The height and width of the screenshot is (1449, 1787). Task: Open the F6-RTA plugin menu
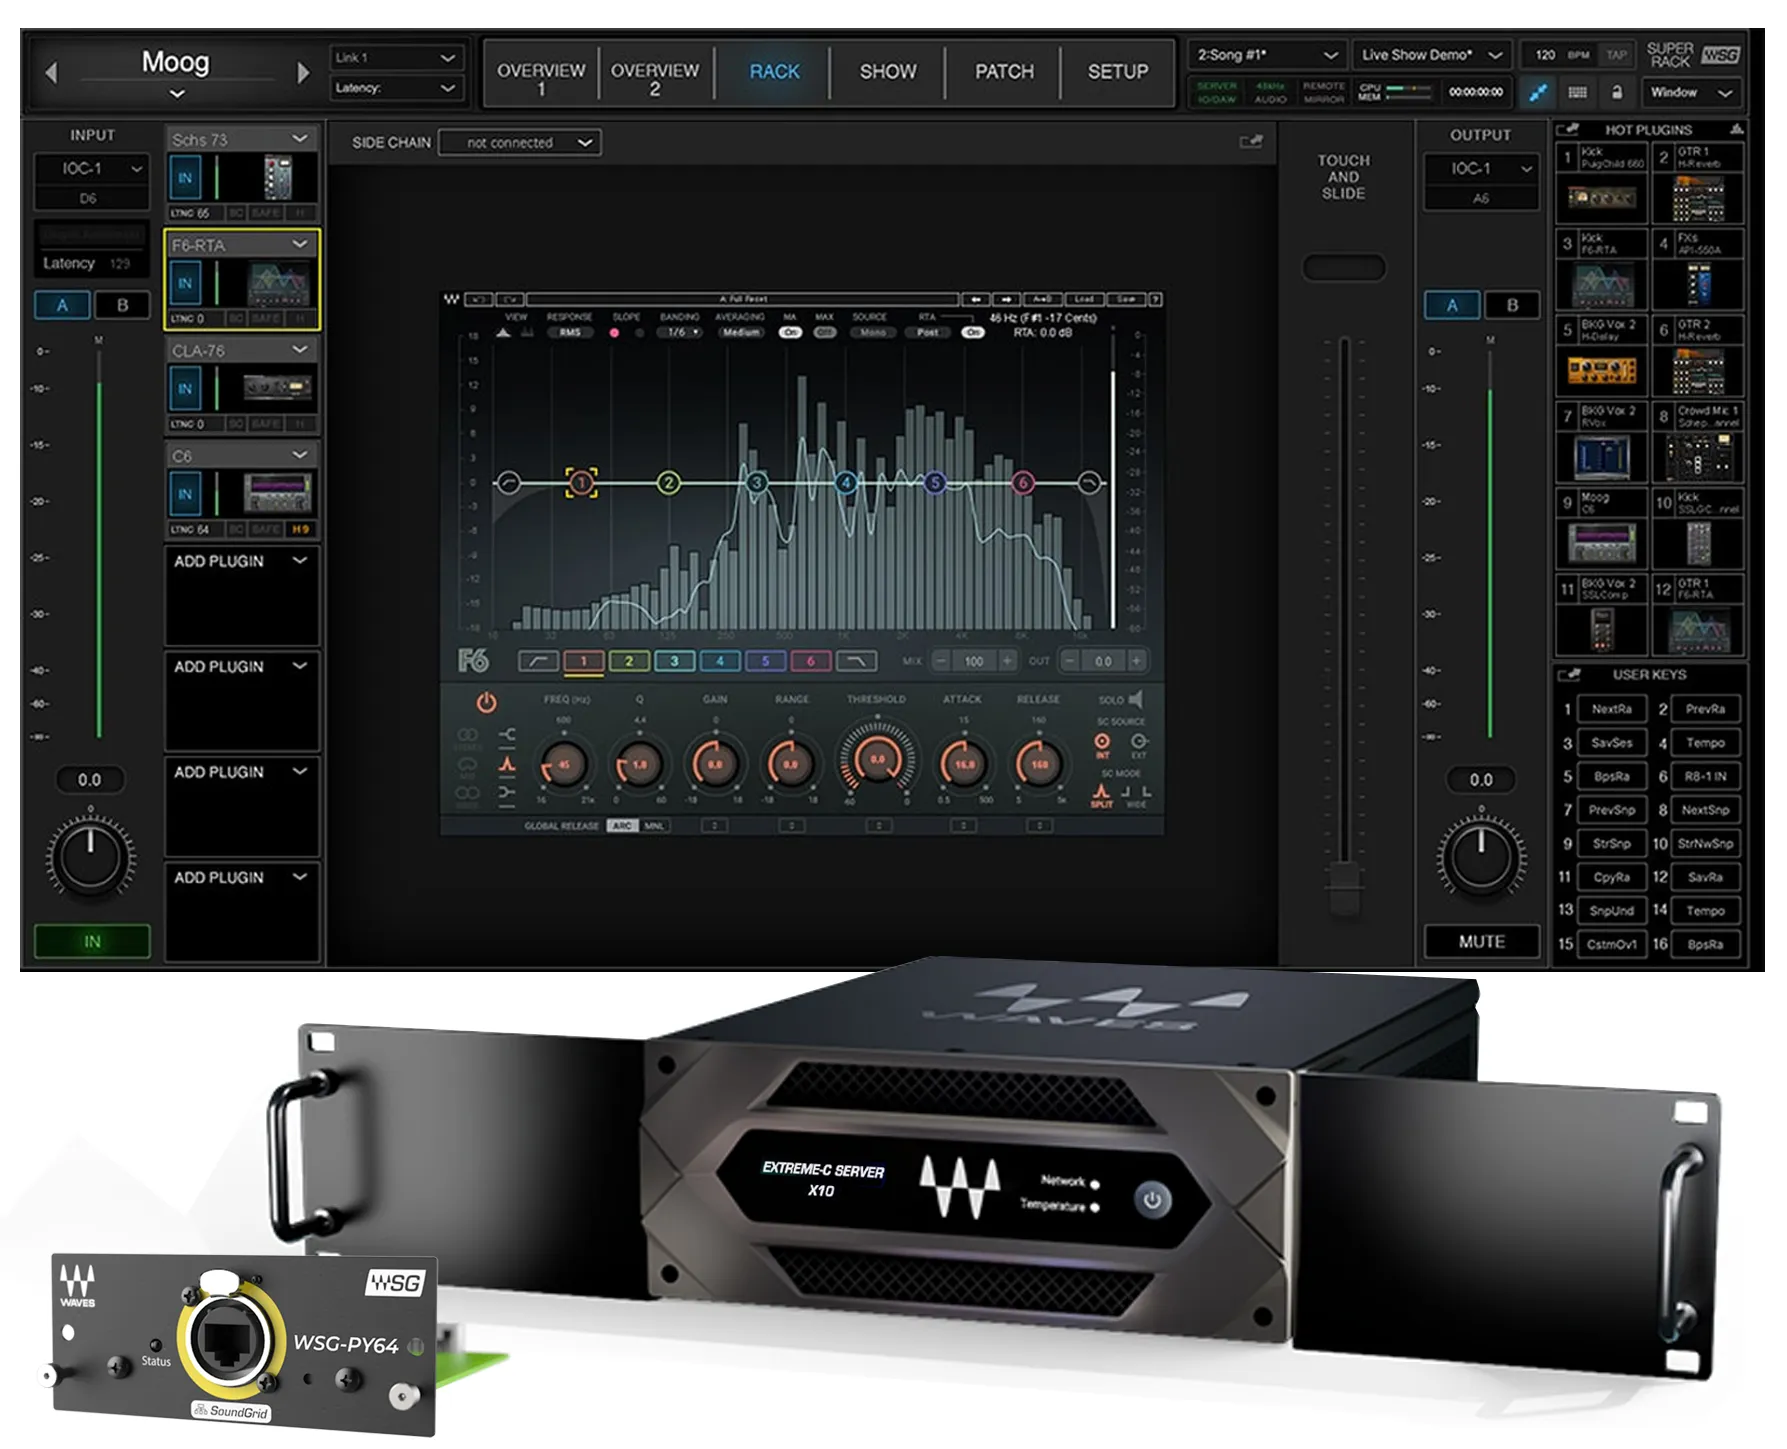coord(299,244)
